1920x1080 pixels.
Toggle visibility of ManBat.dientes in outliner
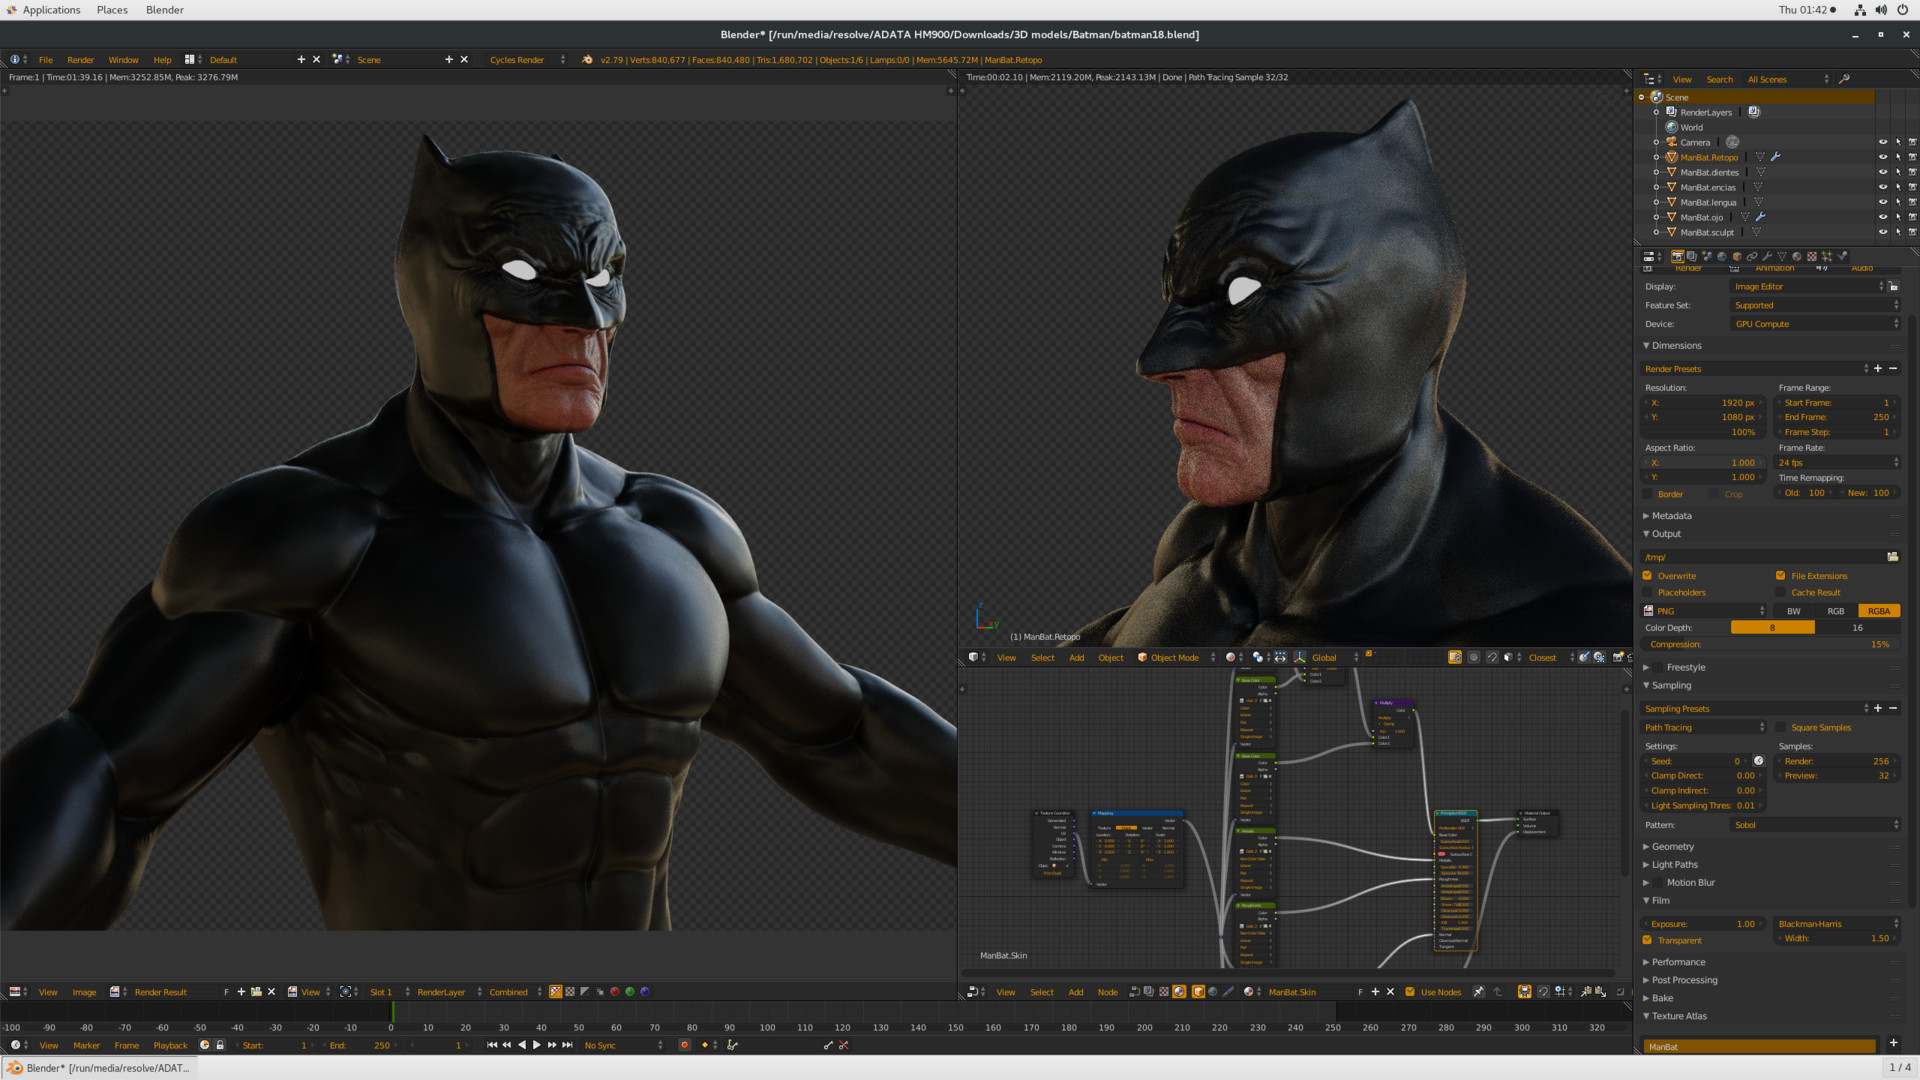click(1883, 172)
